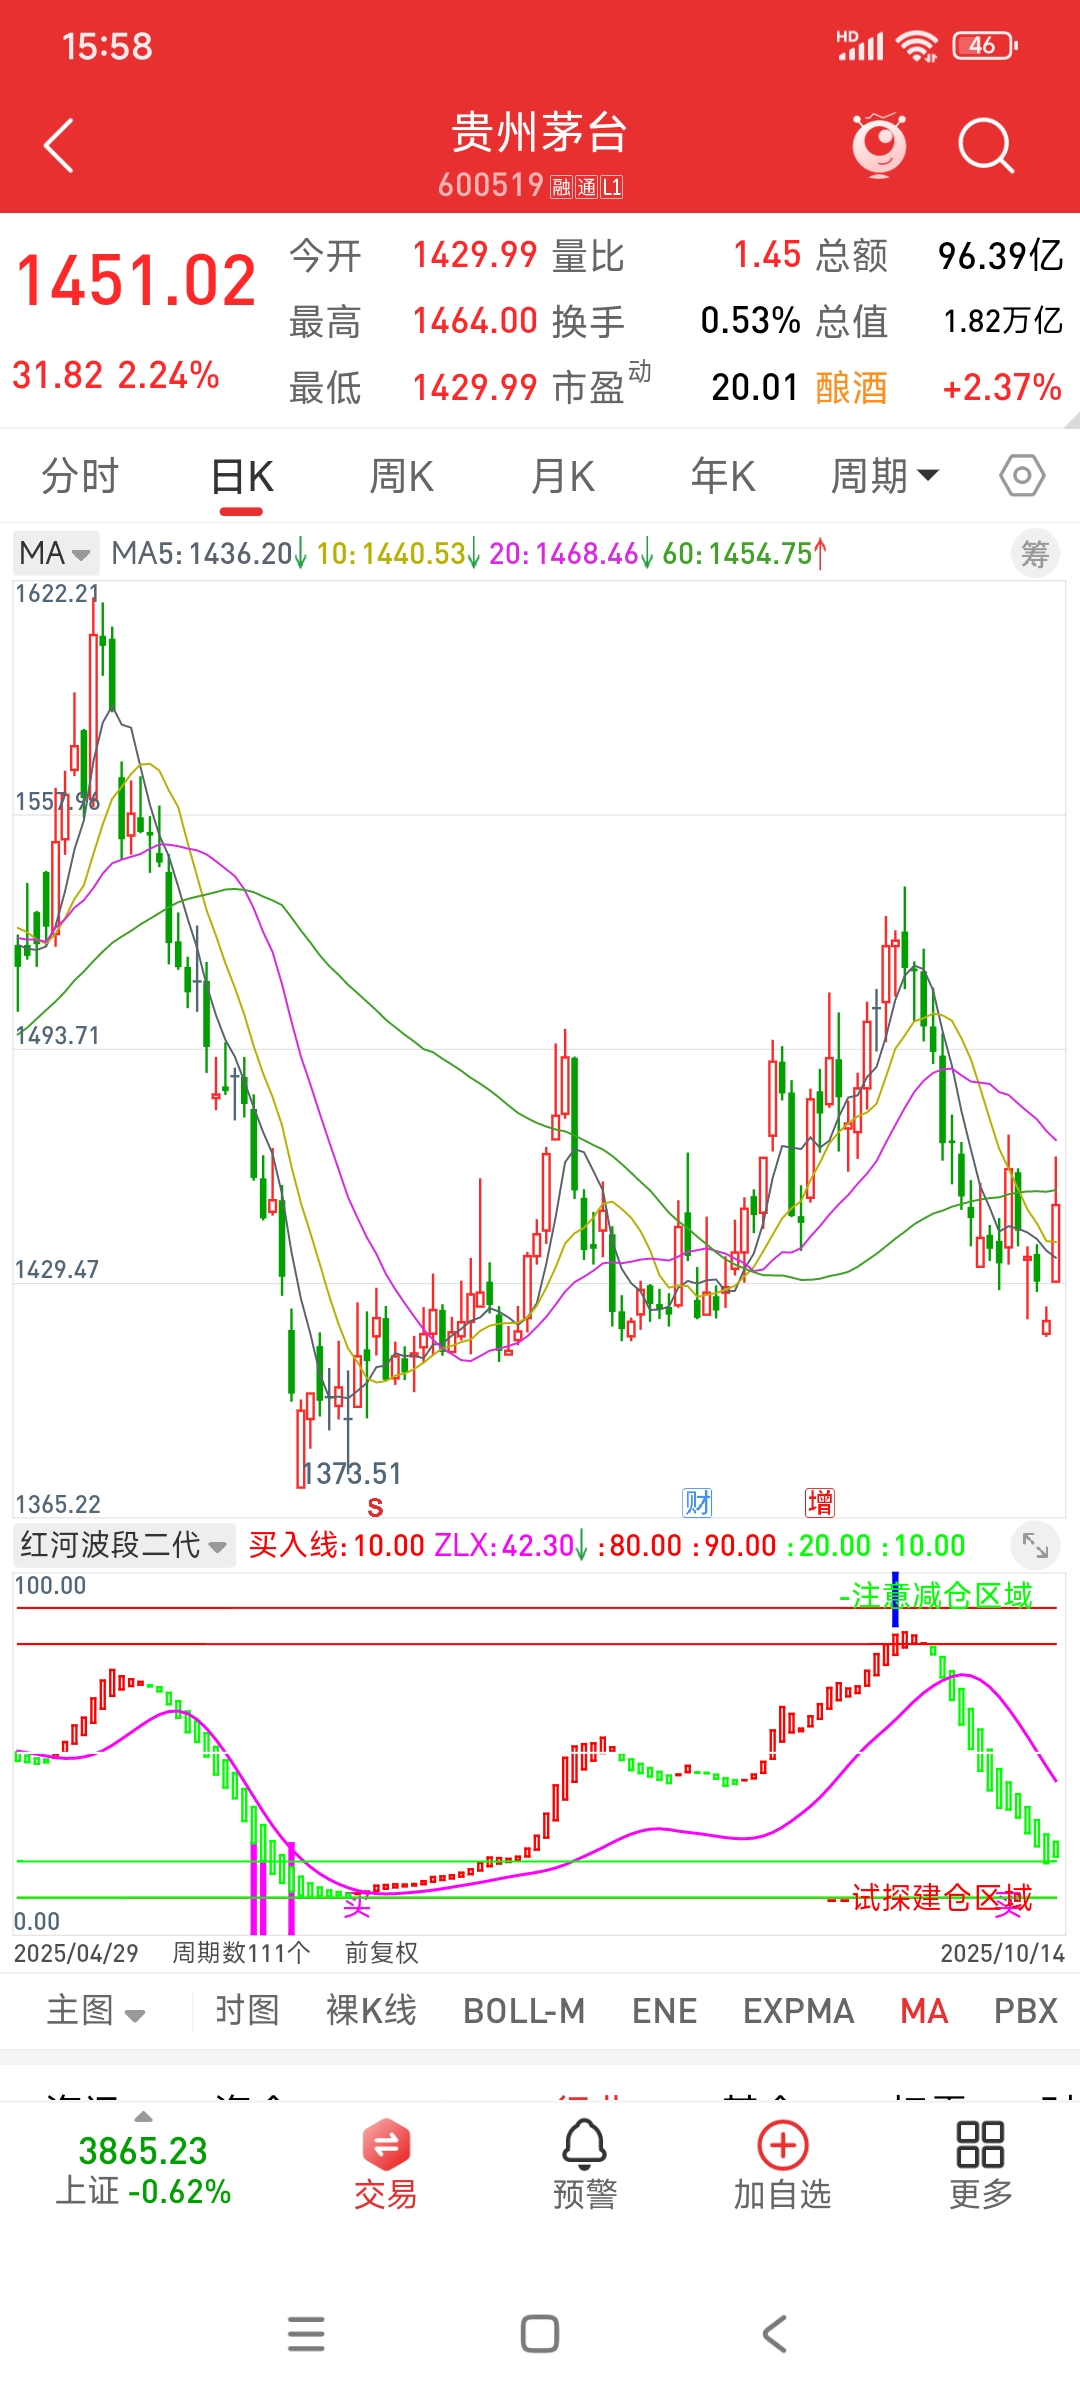Viewport: 1080px width, 2400px height.
Task: Tap the MA5: 1436.20 readout
Action: [209, 553]
